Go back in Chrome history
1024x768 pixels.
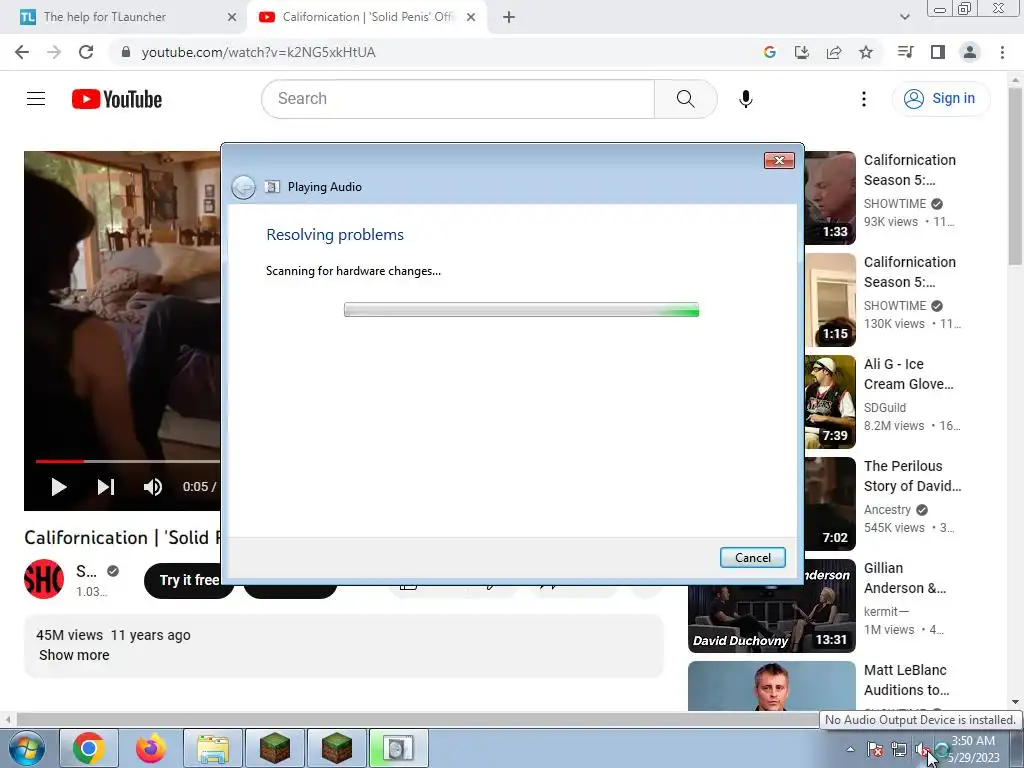pyautogui.click(x=22, y=52)
